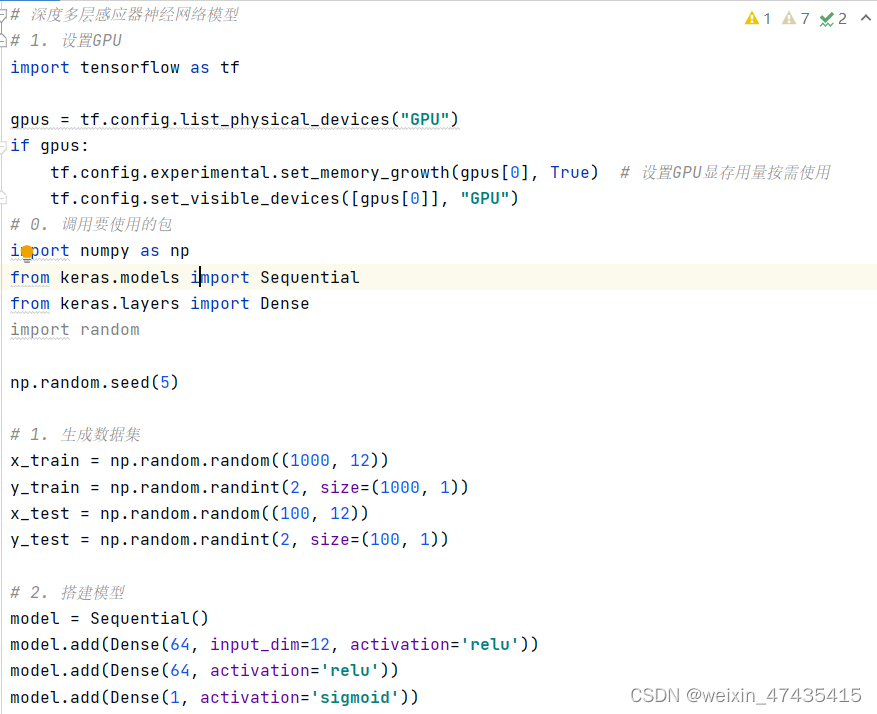Click on the 'y_test' variable assignment
This screenshot has width=877, height=714.
(x=40, y=540)
